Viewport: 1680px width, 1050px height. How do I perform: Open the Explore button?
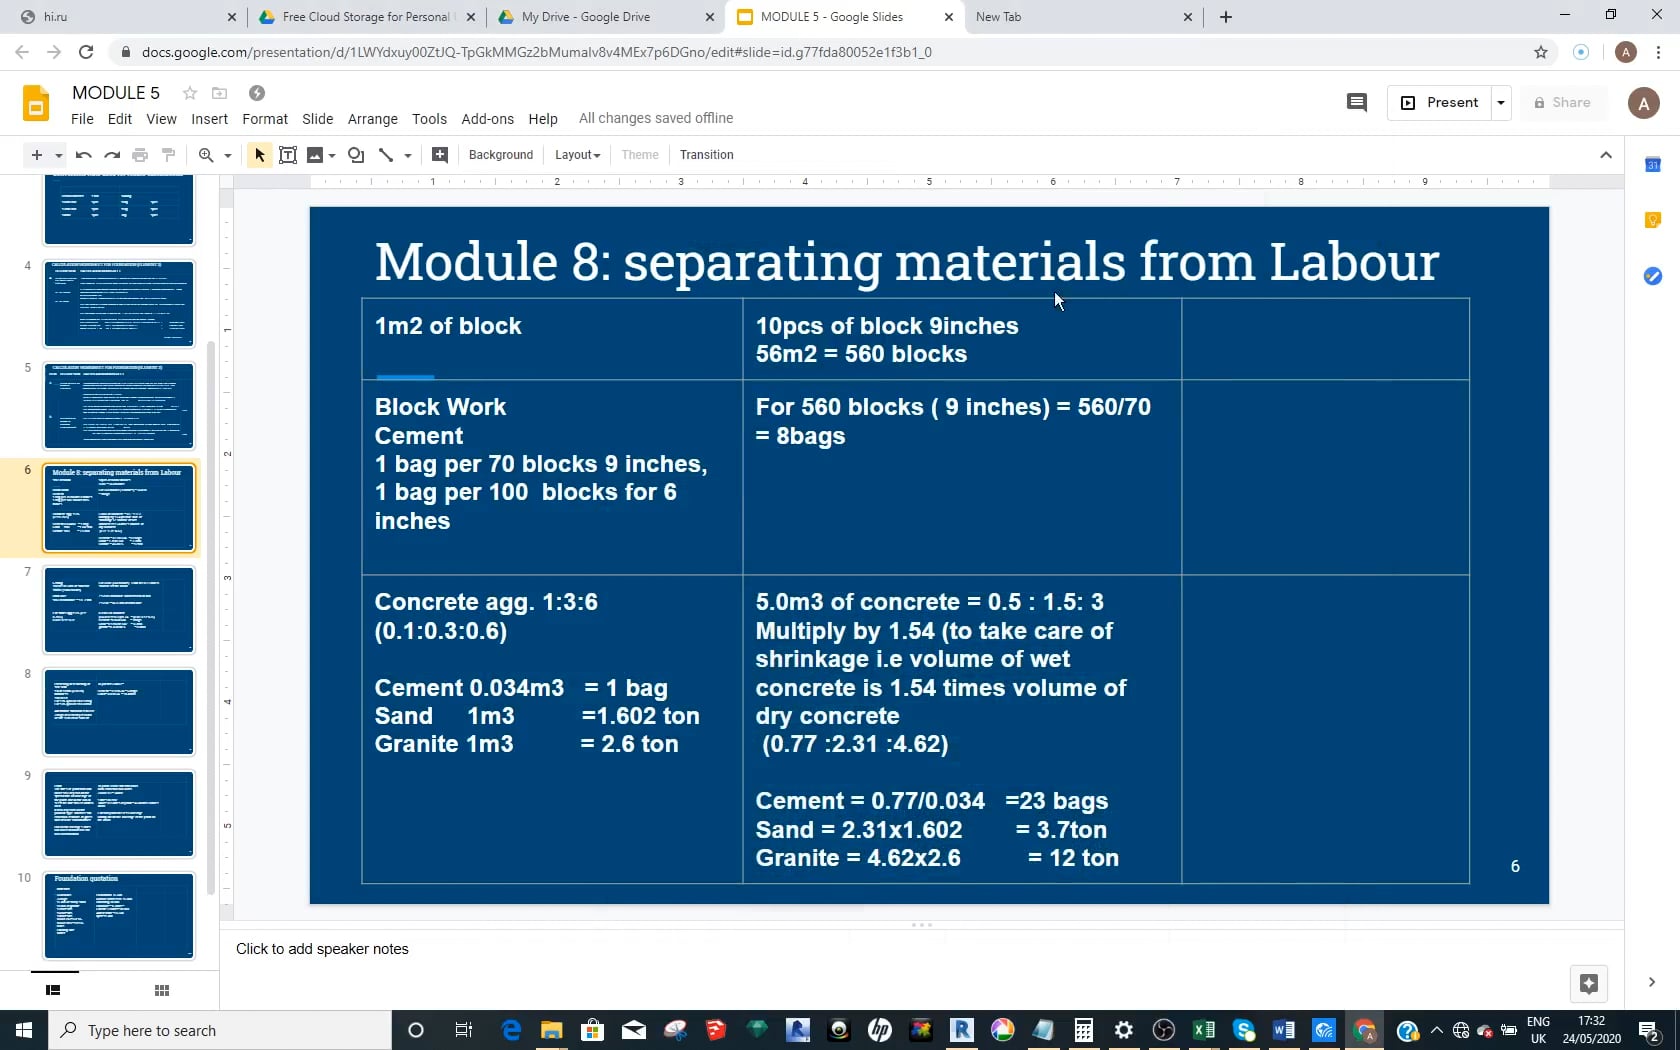1588,983
